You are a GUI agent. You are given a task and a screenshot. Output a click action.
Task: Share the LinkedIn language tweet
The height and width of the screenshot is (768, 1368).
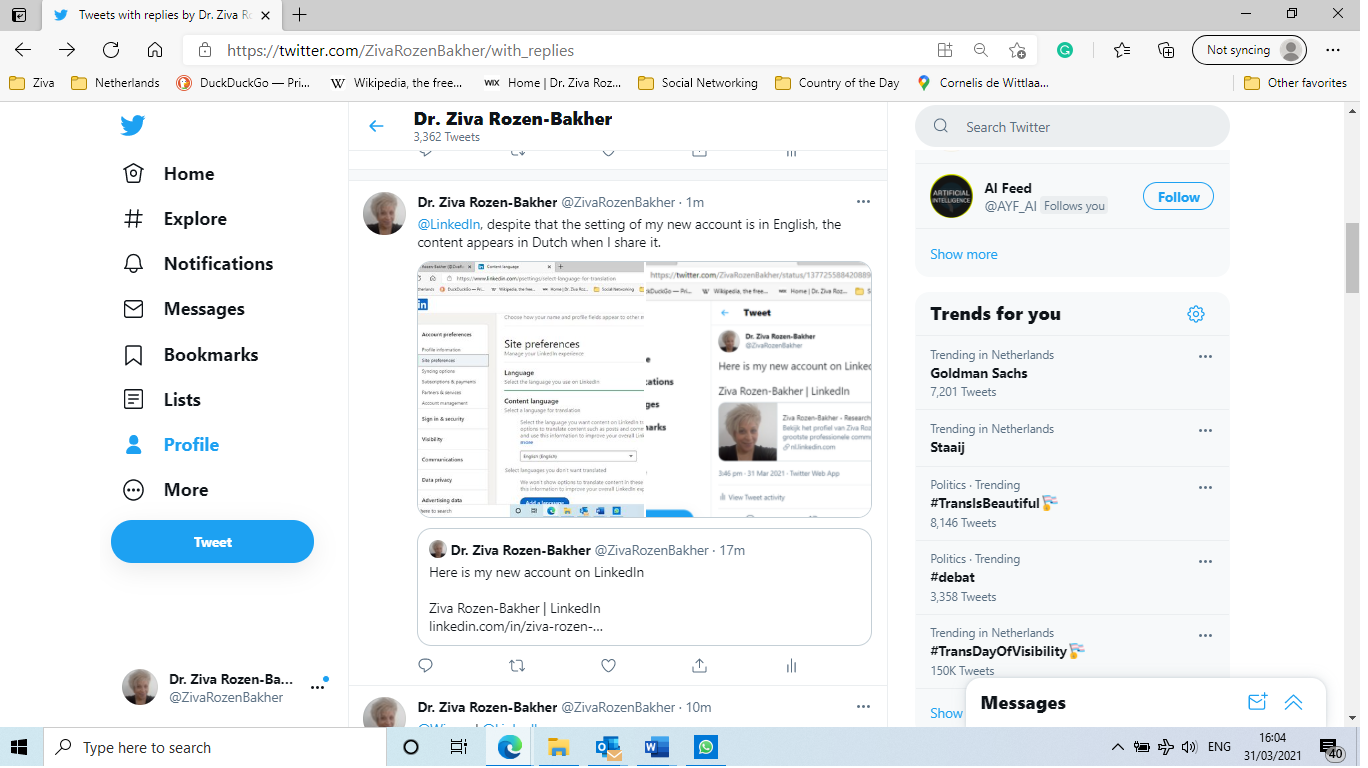pos(700,665)
